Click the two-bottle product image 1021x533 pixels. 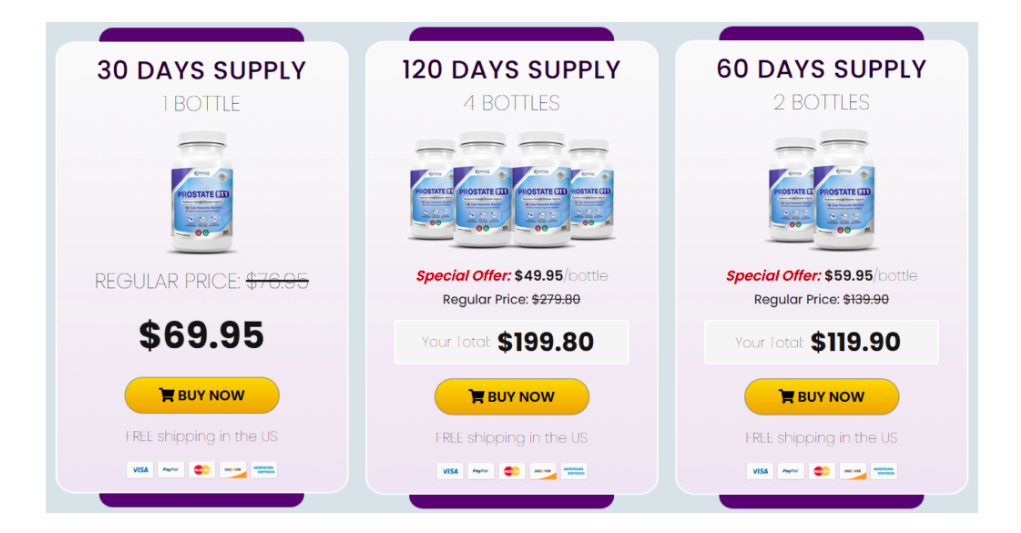pyautogui.click(x=822, y=188)
